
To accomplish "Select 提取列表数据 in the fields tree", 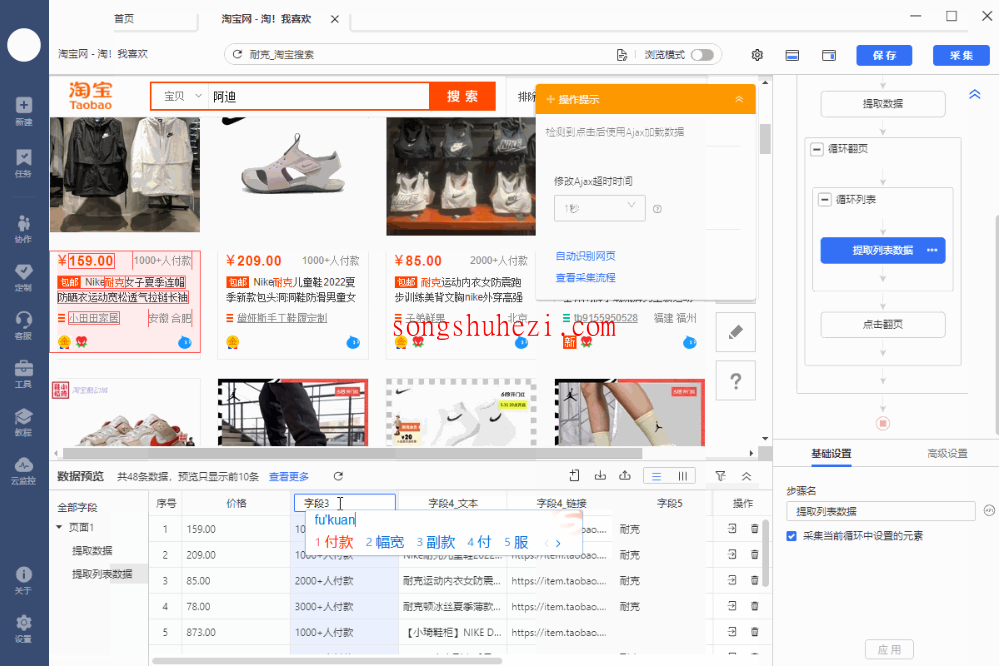I will 102,574.
